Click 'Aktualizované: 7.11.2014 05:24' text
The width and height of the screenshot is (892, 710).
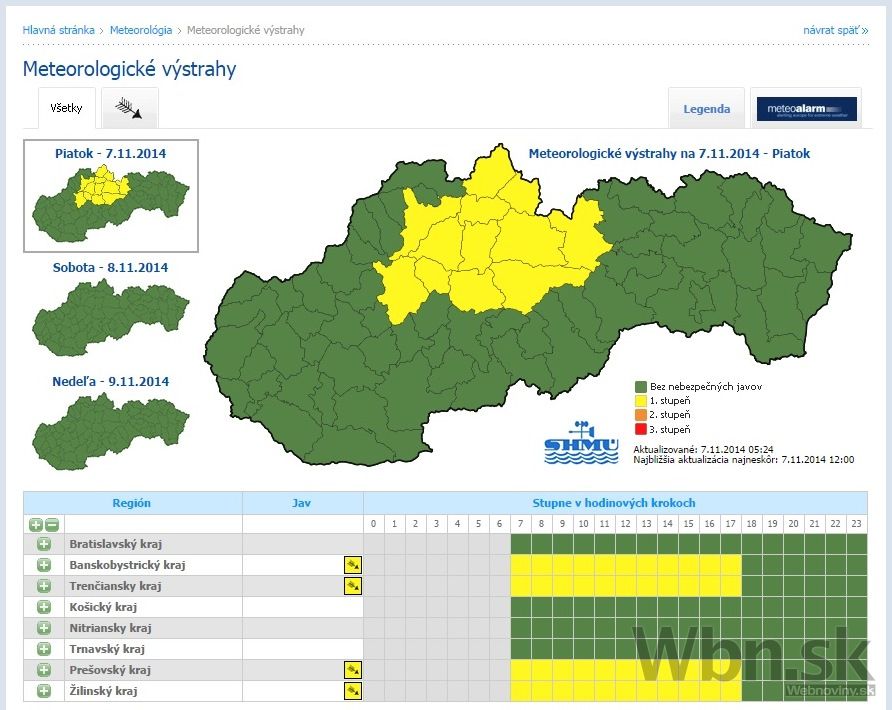703,449
